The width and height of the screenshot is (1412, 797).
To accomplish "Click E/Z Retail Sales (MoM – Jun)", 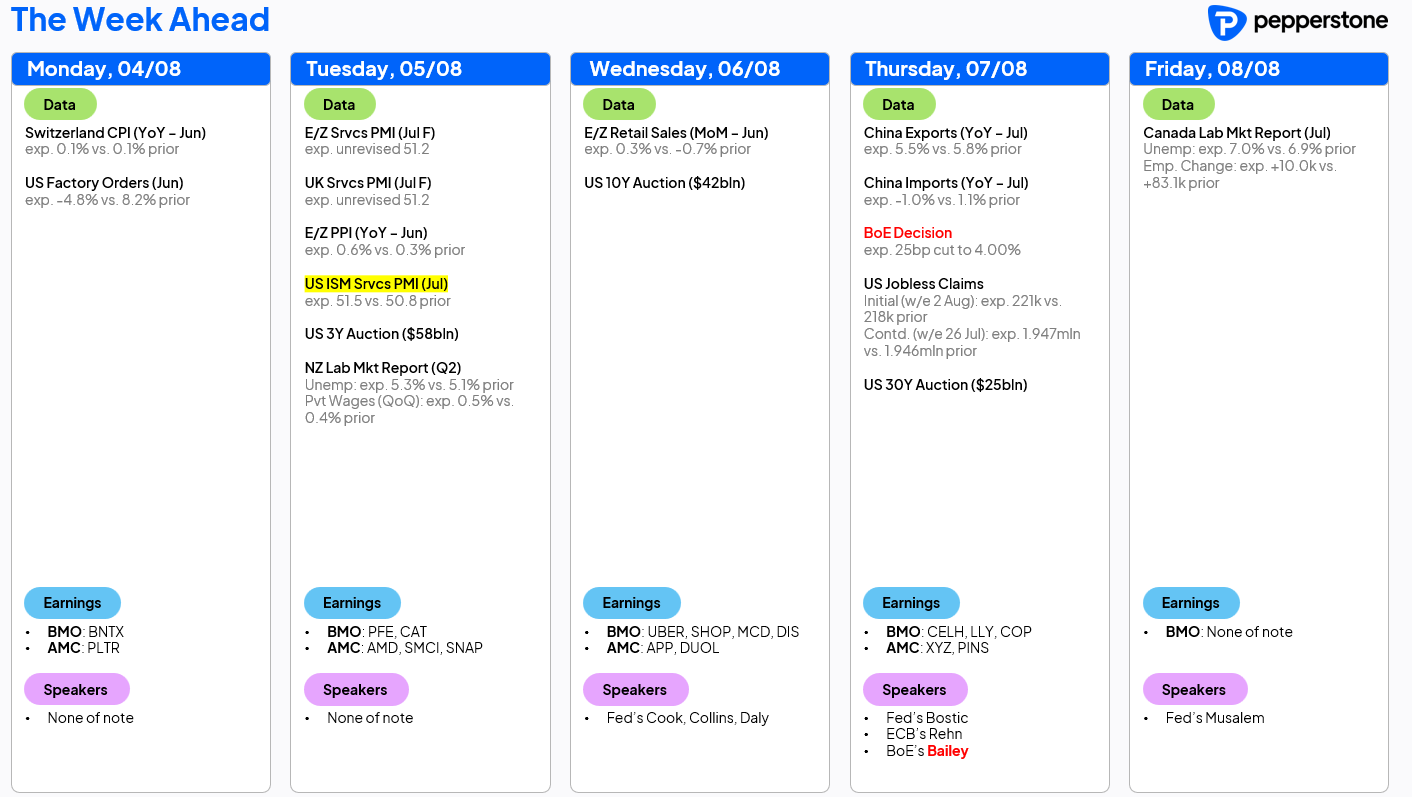I will coord(676,133).
